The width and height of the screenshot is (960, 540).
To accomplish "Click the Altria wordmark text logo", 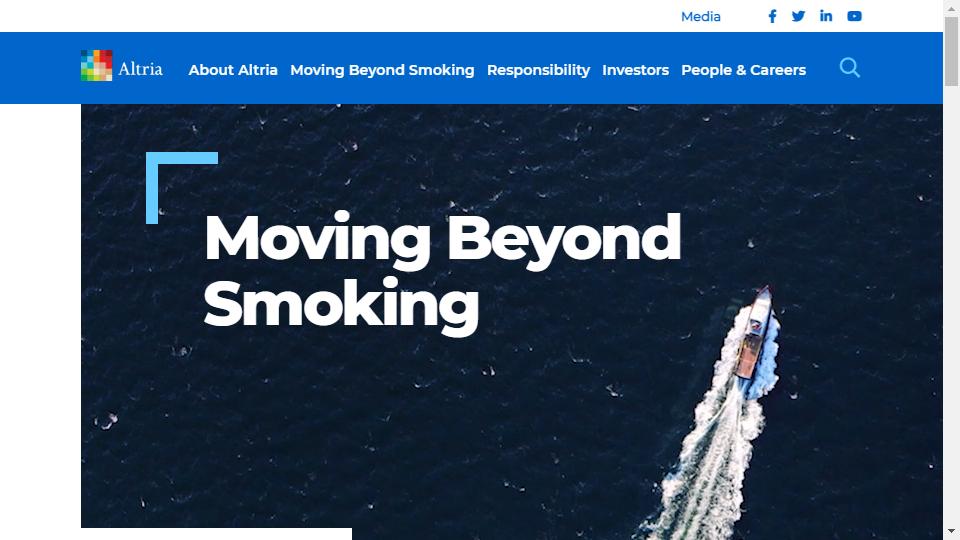I will point(140,69).
